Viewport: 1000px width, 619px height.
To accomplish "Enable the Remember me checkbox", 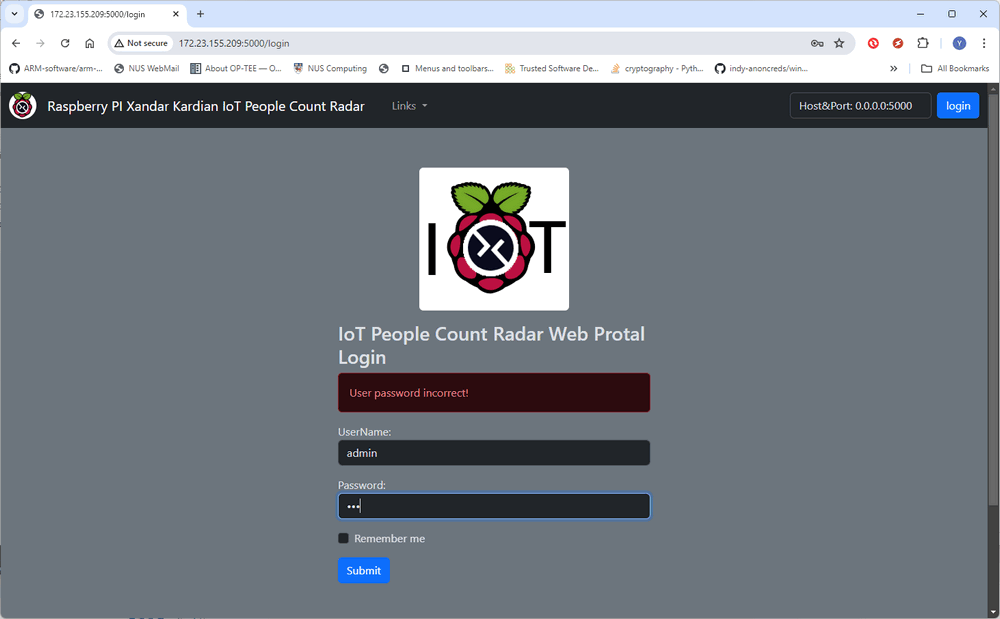I will click(343, 538).
